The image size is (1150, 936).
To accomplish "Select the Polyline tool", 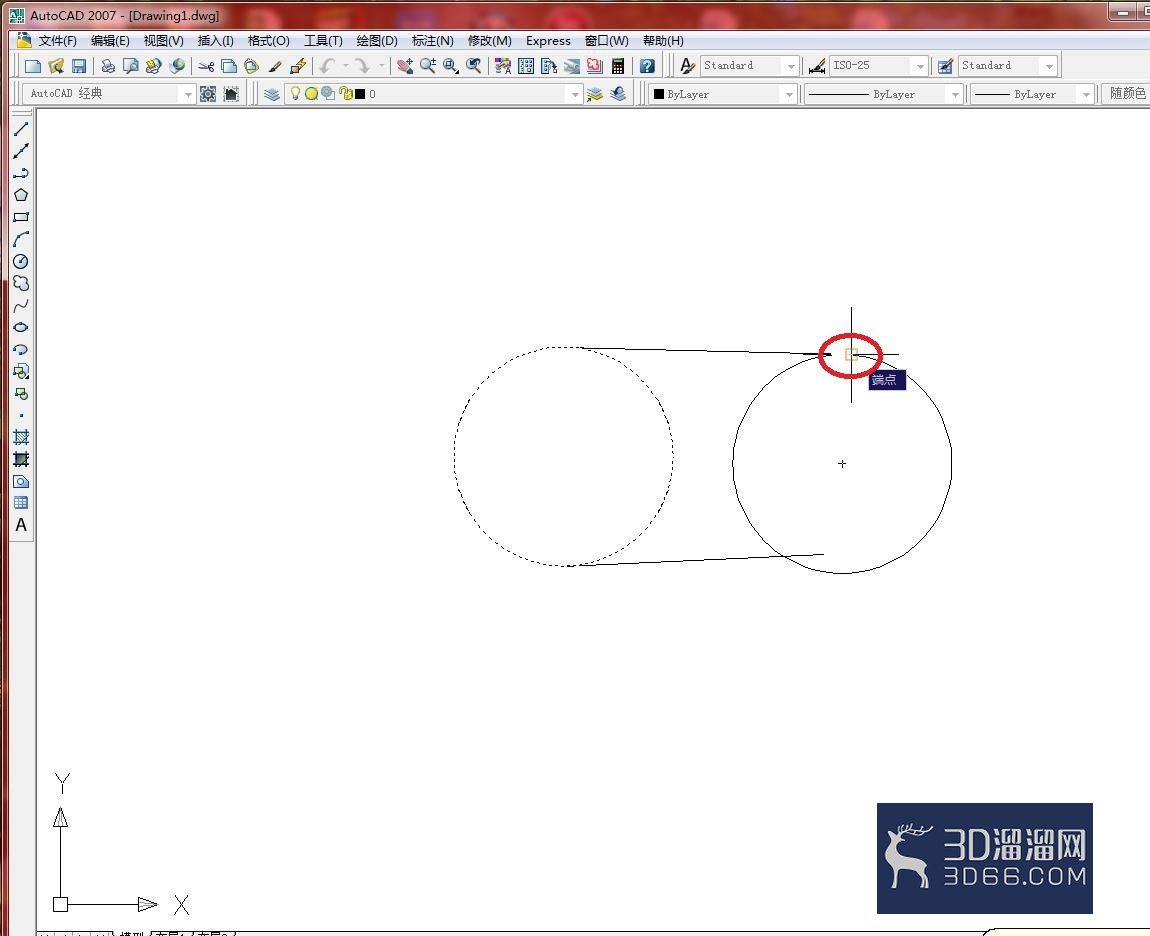I will [21, 173].
